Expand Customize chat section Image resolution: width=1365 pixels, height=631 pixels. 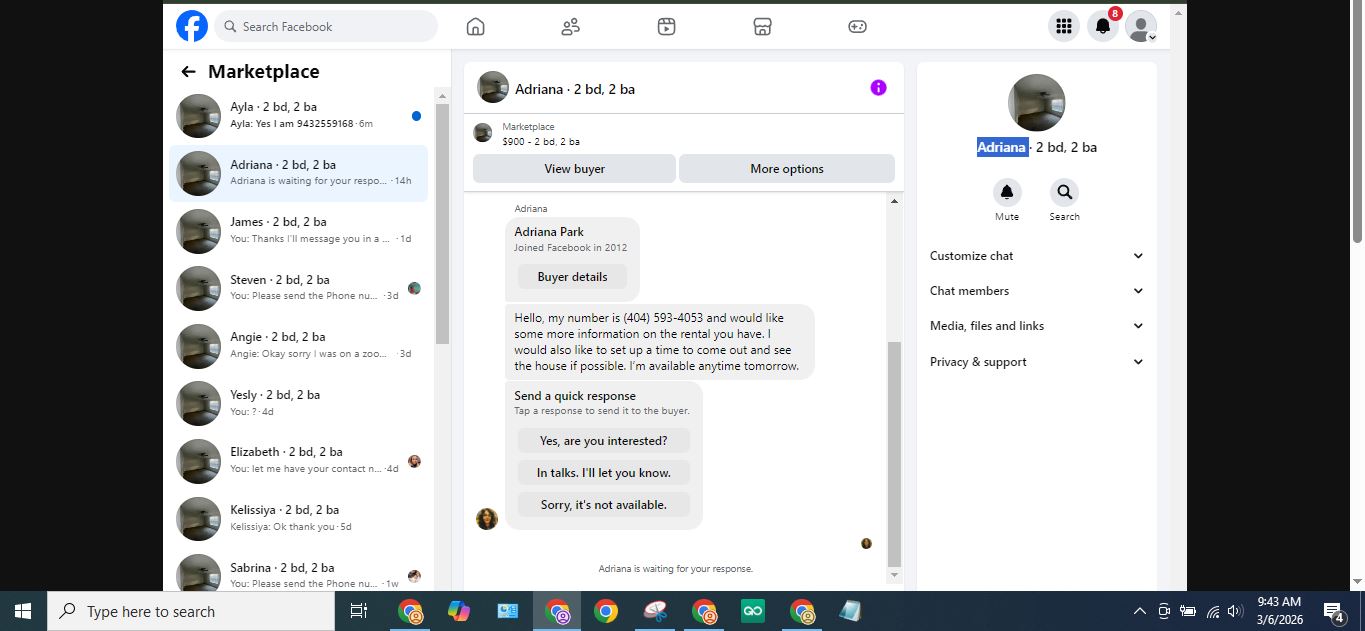1037,256
